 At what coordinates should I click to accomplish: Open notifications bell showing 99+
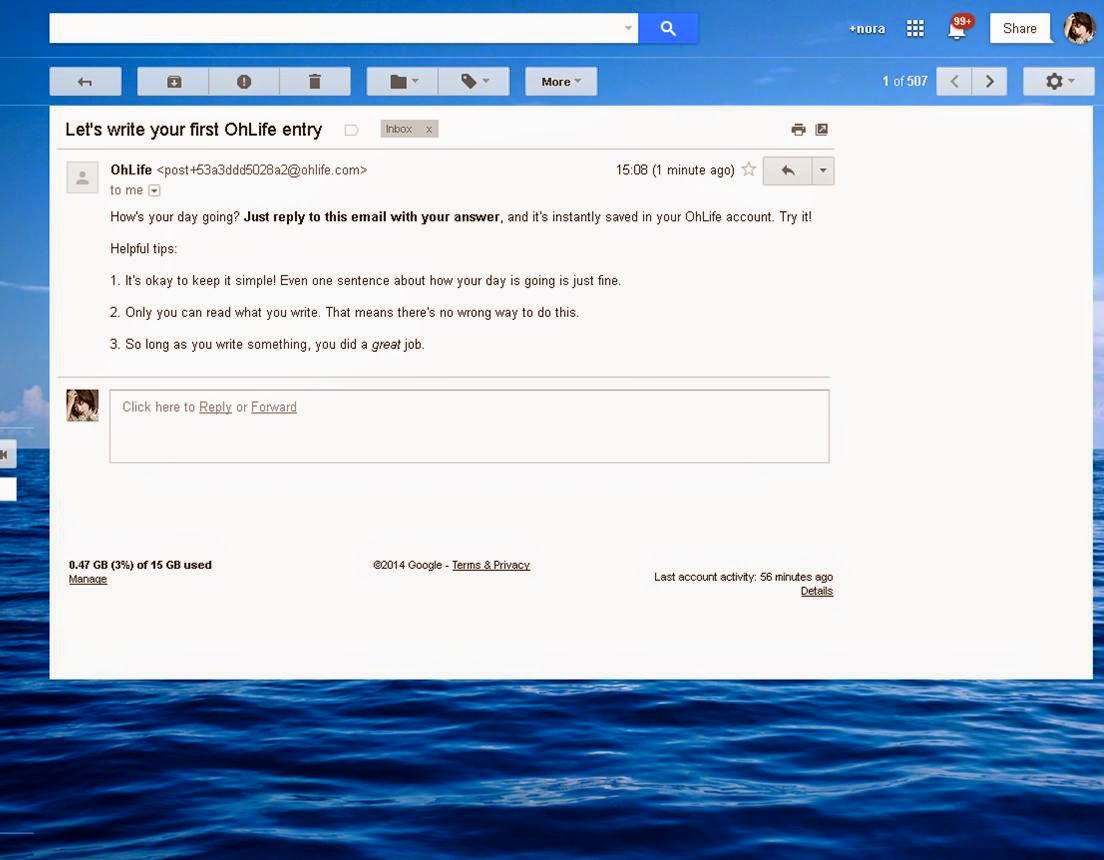(x=958, y=28)
